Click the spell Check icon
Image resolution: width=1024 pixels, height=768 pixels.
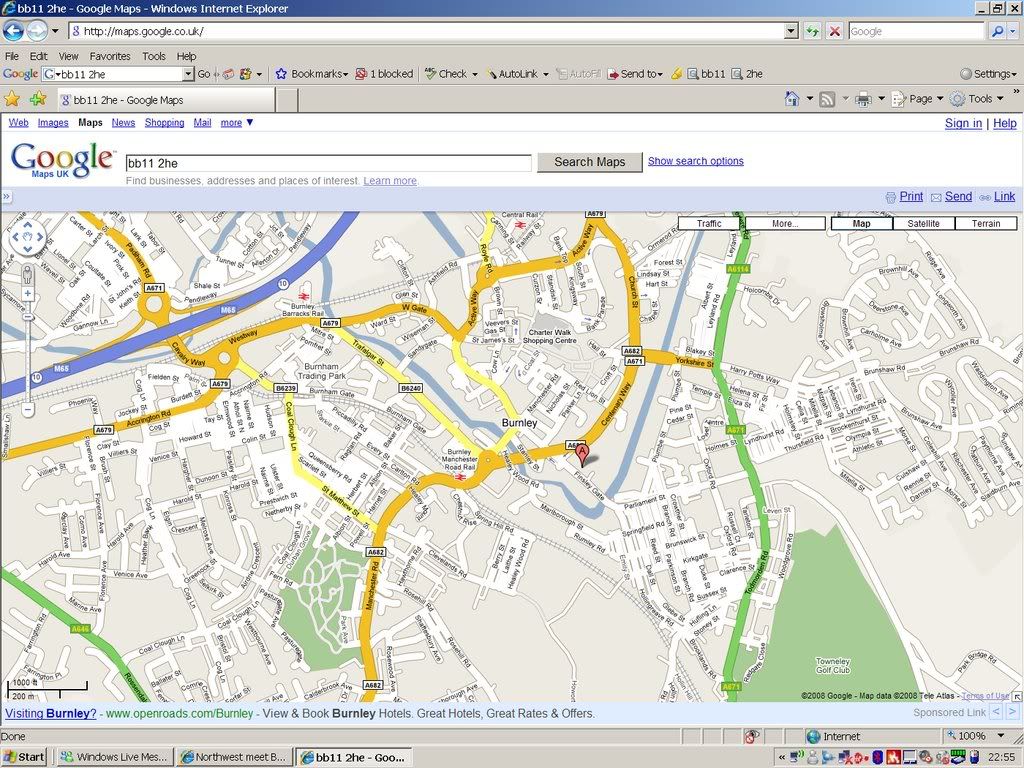pos(430,74)
